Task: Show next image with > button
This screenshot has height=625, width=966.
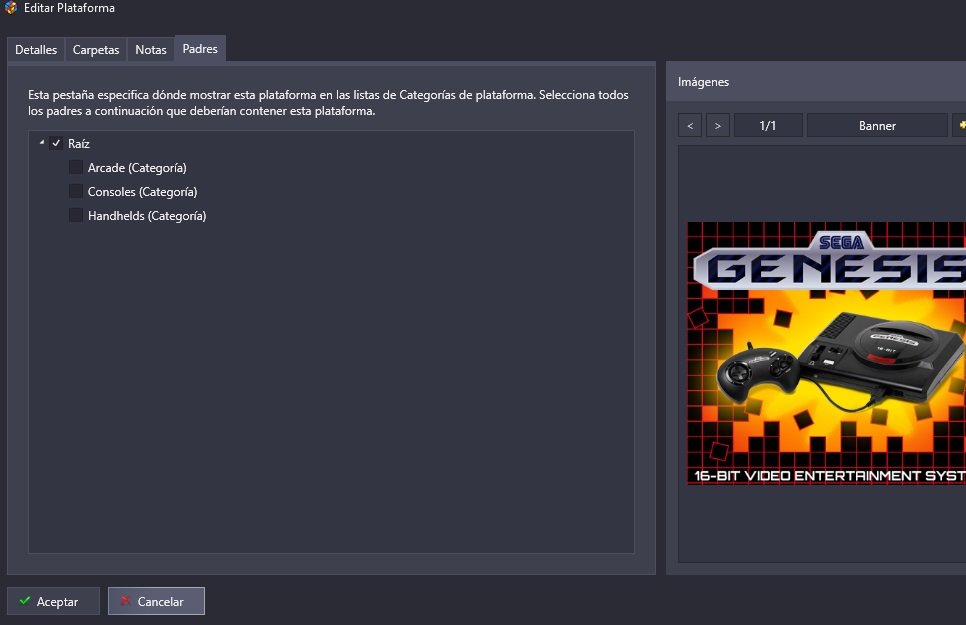Action: coord(718,125)
